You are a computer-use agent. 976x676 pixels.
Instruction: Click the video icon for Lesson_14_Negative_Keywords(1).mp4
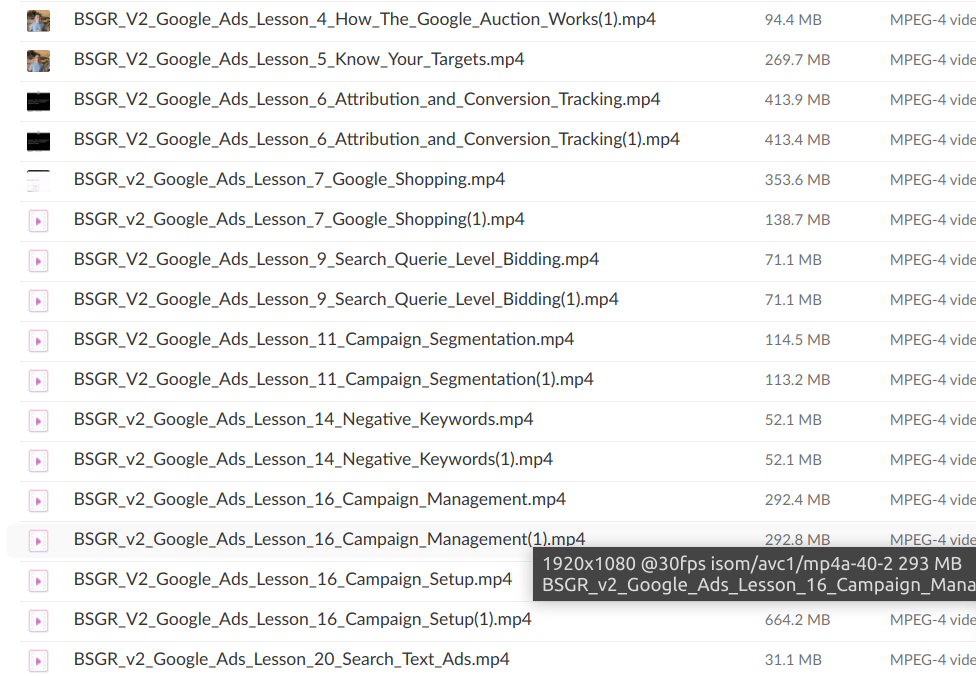tap(38, 460)
